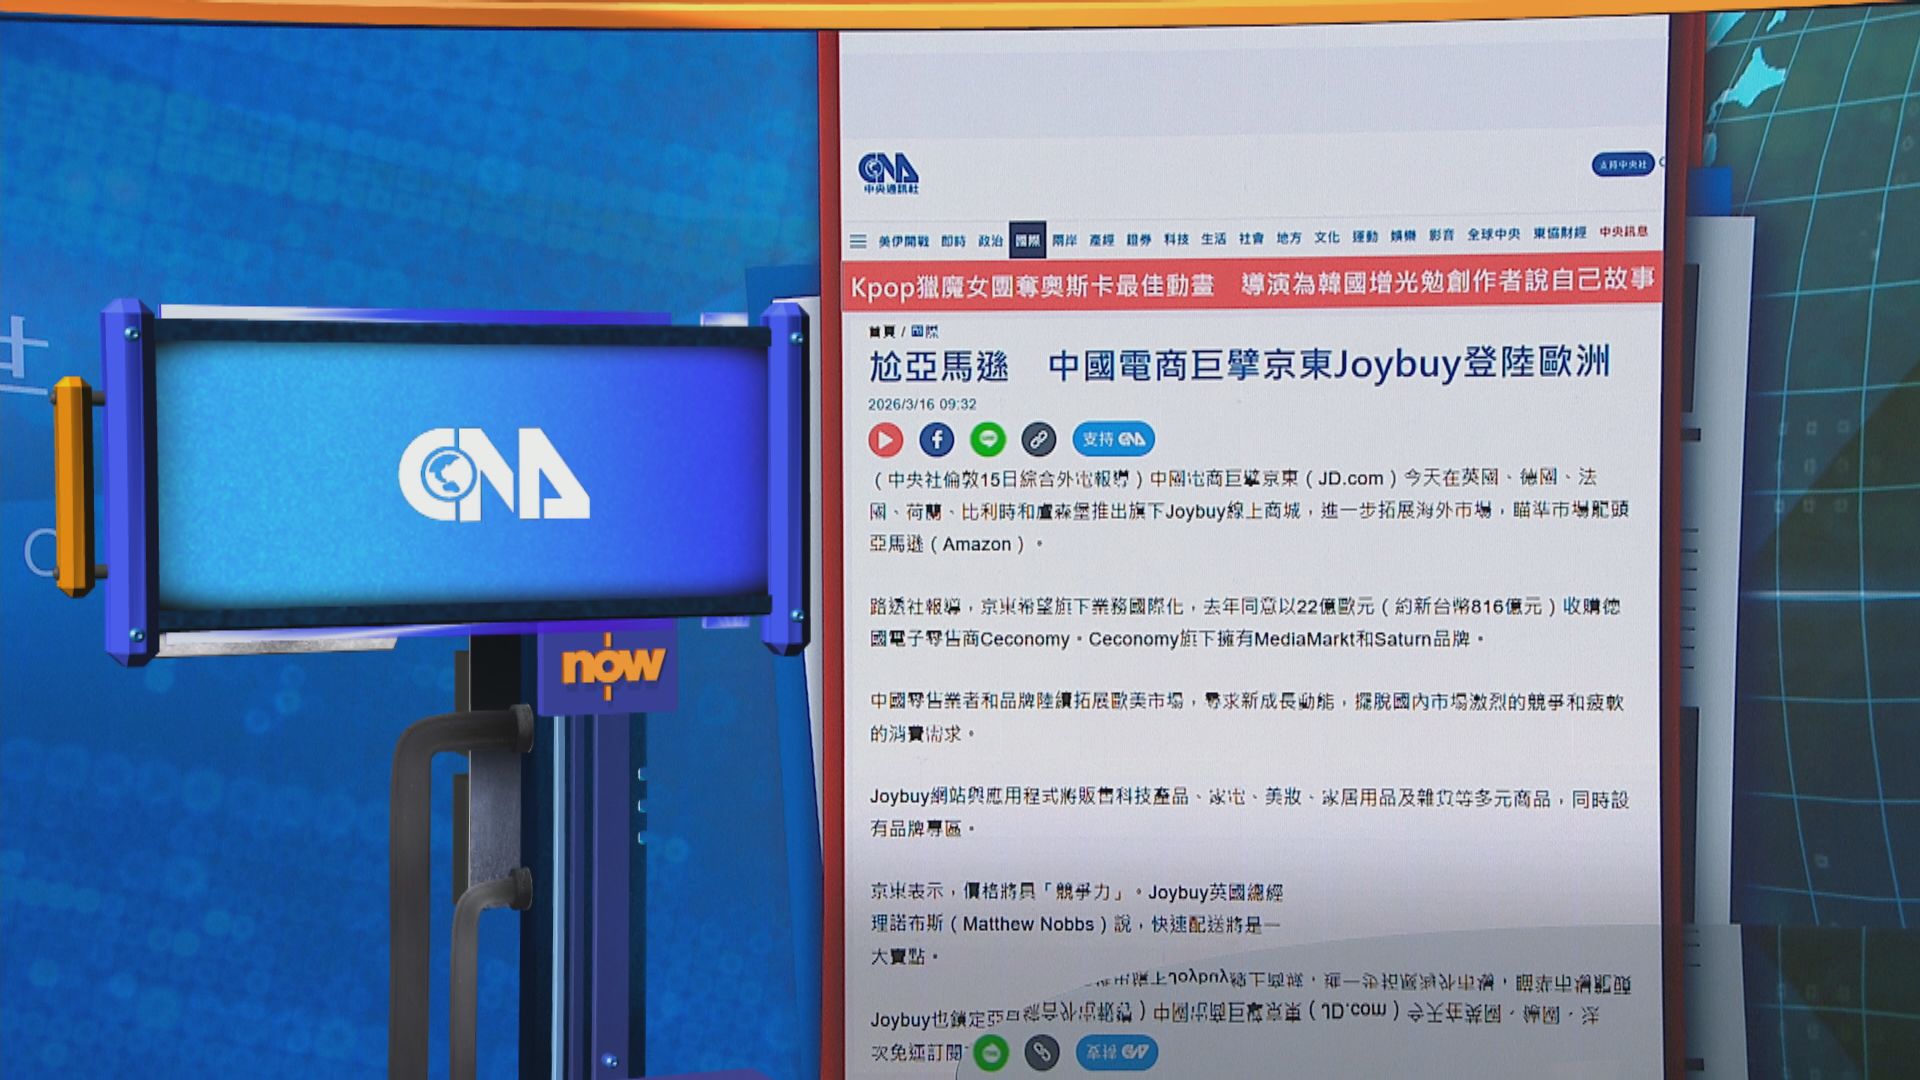
Task: Go to the 美伊開戰 section
Action: point(903,242)
